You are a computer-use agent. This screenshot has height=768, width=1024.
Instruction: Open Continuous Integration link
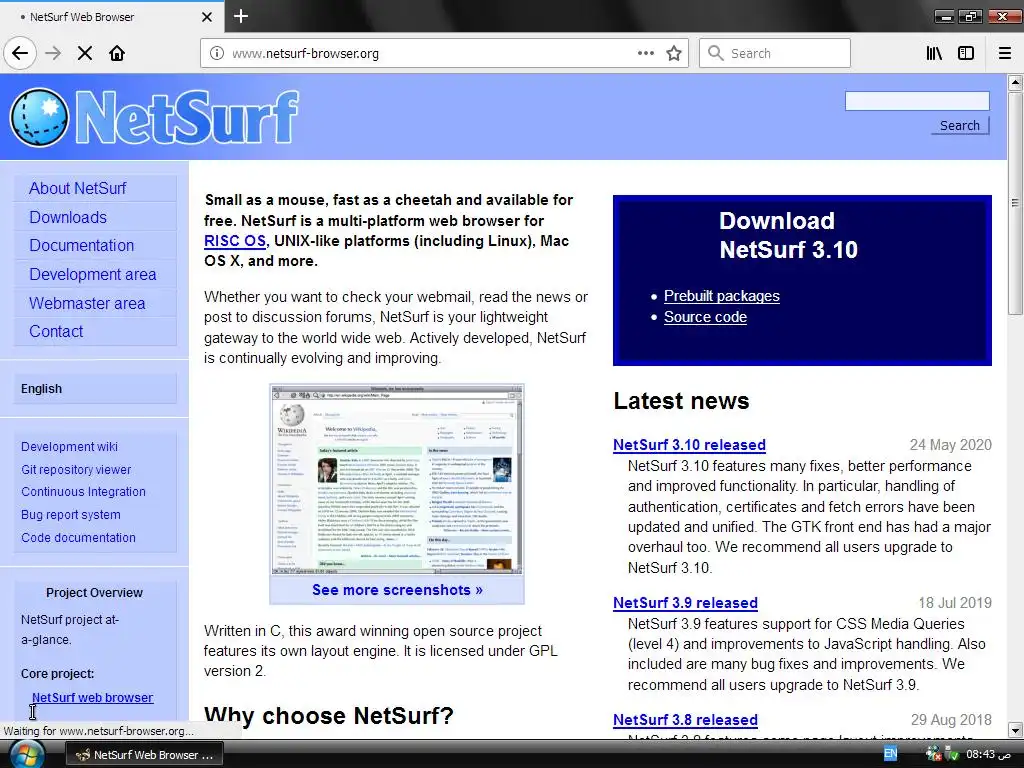click(83, 492)
